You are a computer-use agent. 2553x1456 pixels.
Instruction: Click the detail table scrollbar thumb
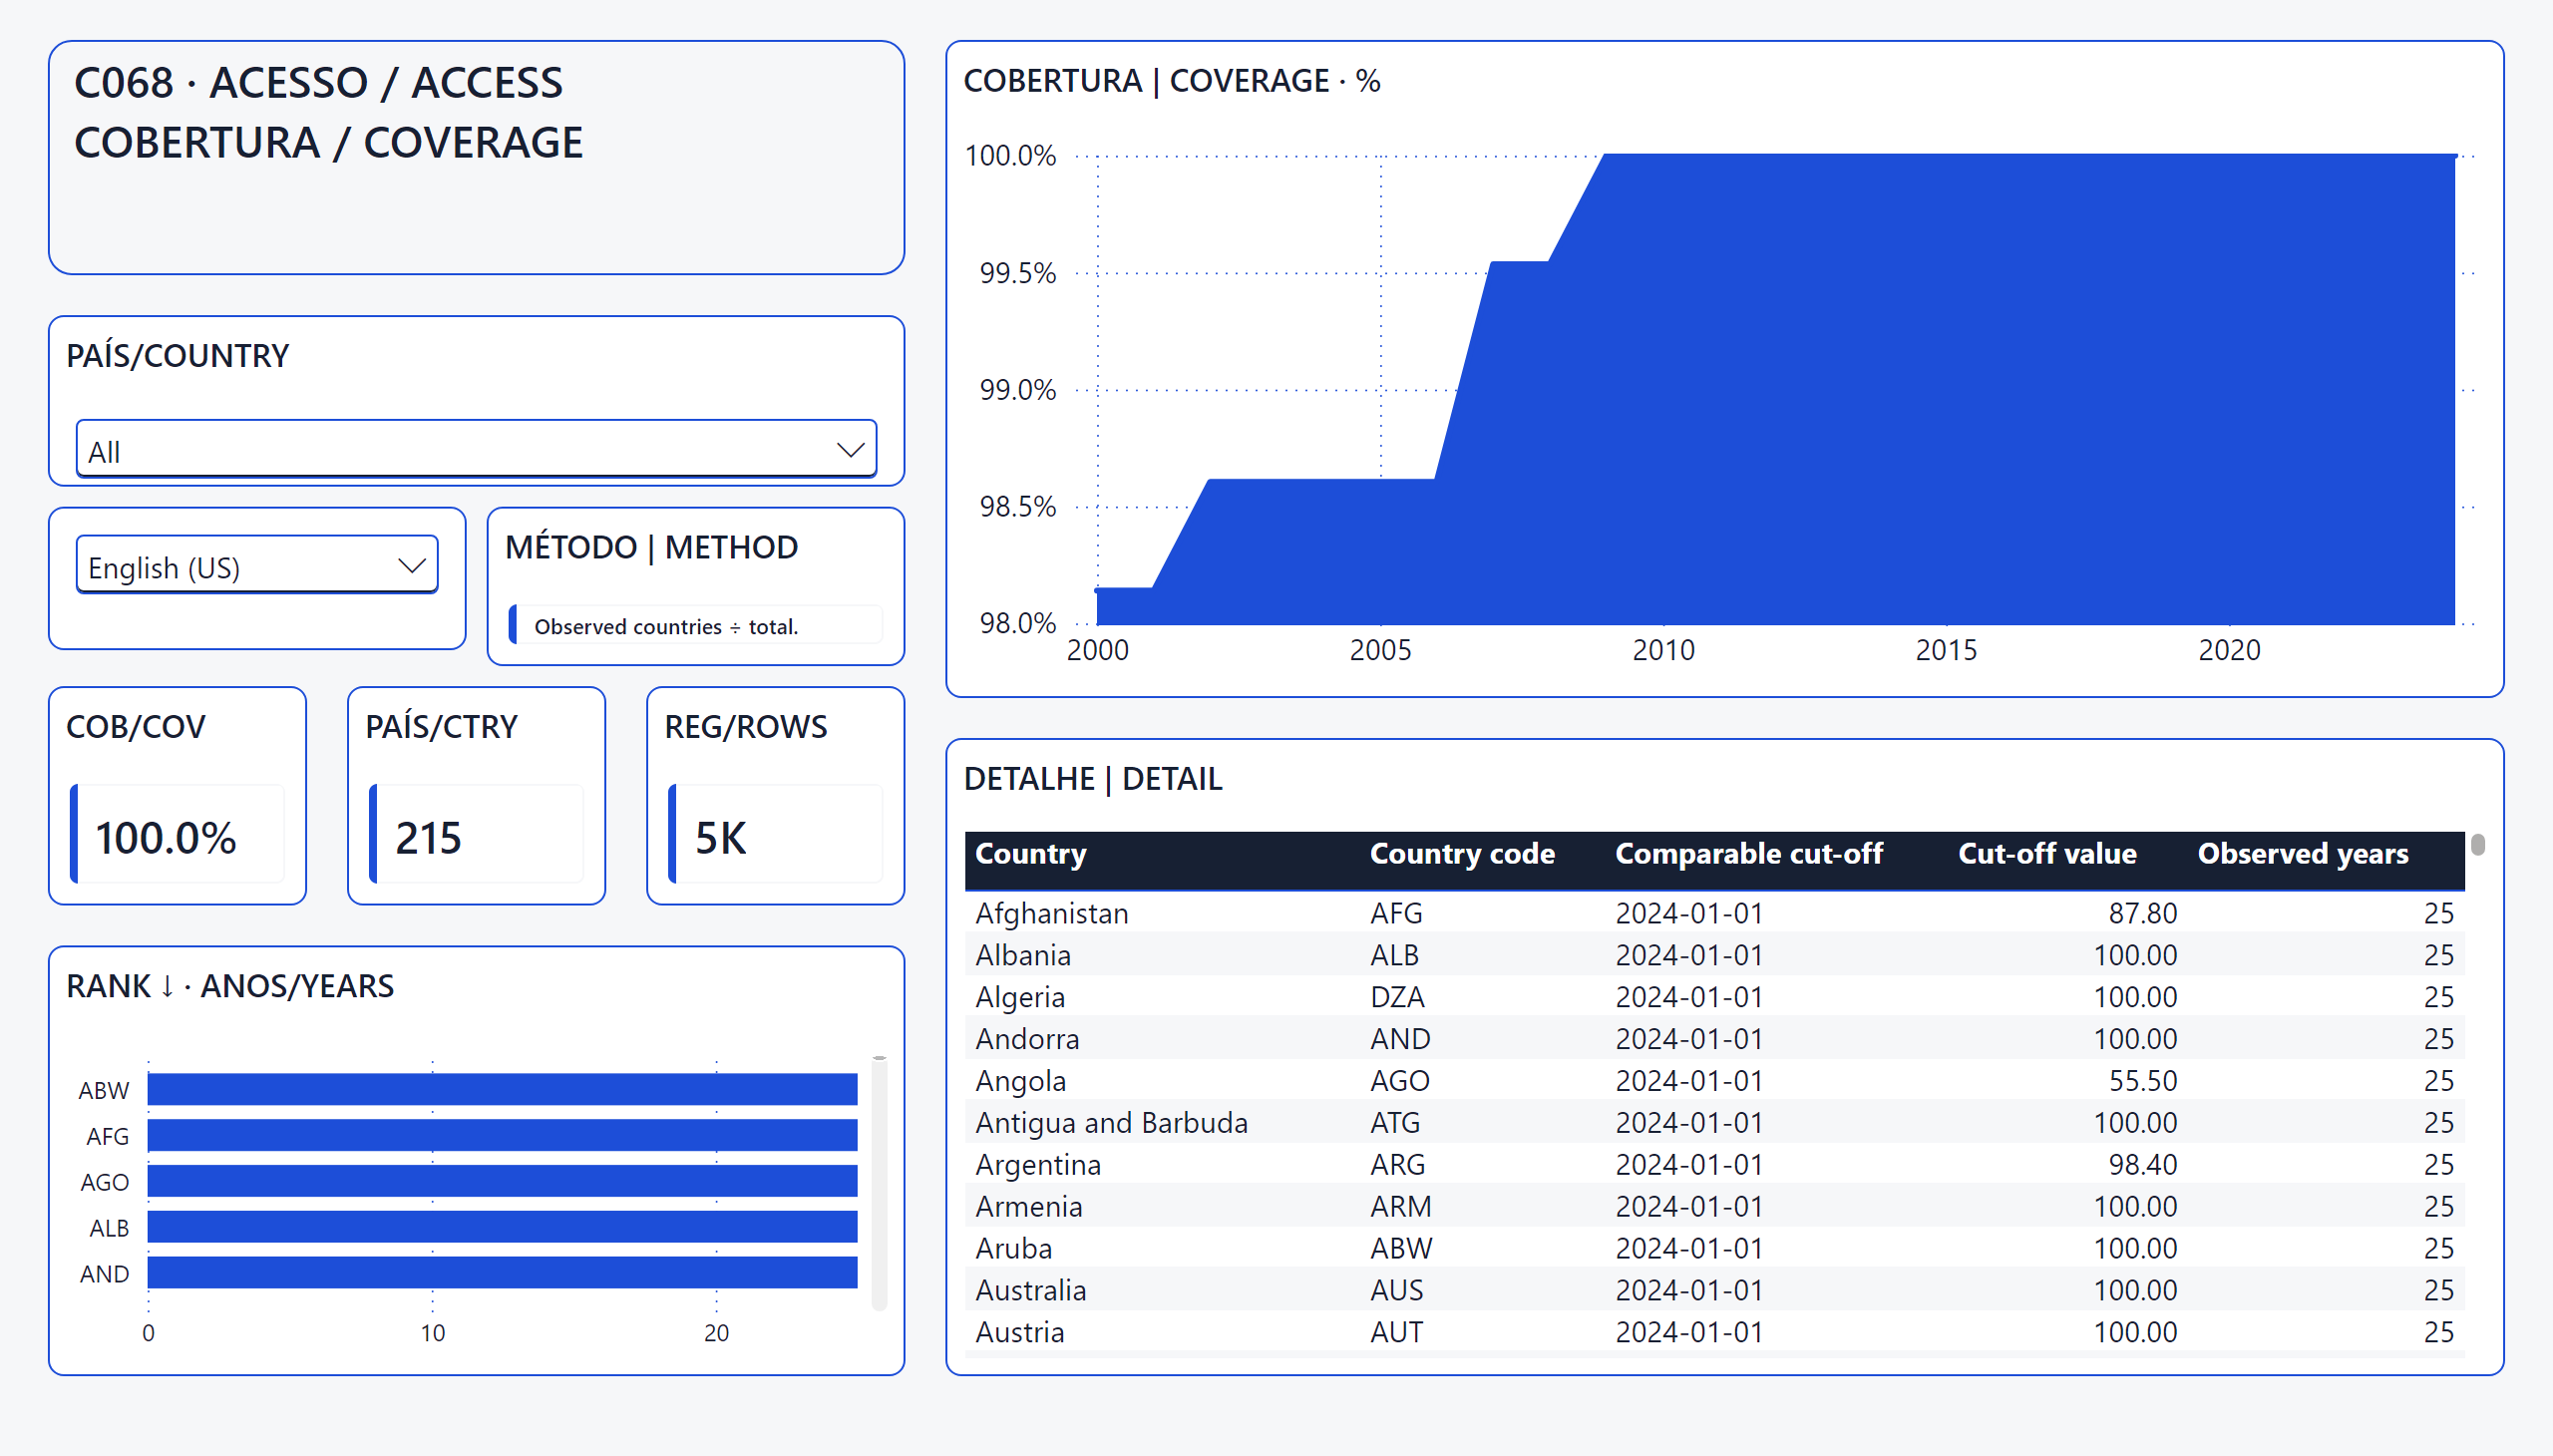pyautogui.click(x=2477, y=844)
